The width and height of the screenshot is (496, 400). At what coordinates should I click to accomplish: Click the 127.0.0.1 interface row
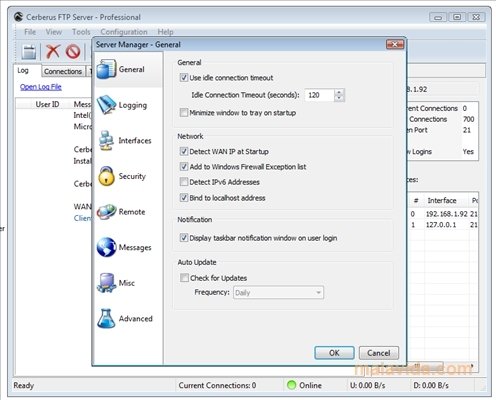[443, 225]
